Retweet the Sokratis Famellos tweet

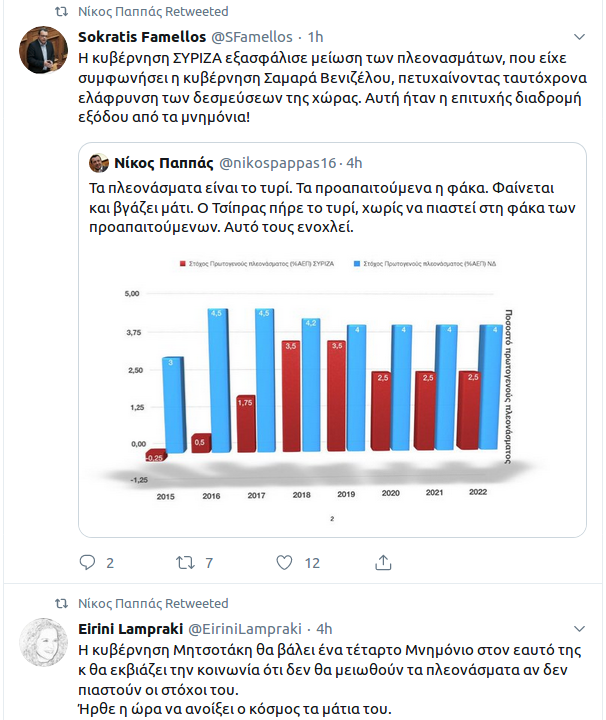click(x=185, y=562)
